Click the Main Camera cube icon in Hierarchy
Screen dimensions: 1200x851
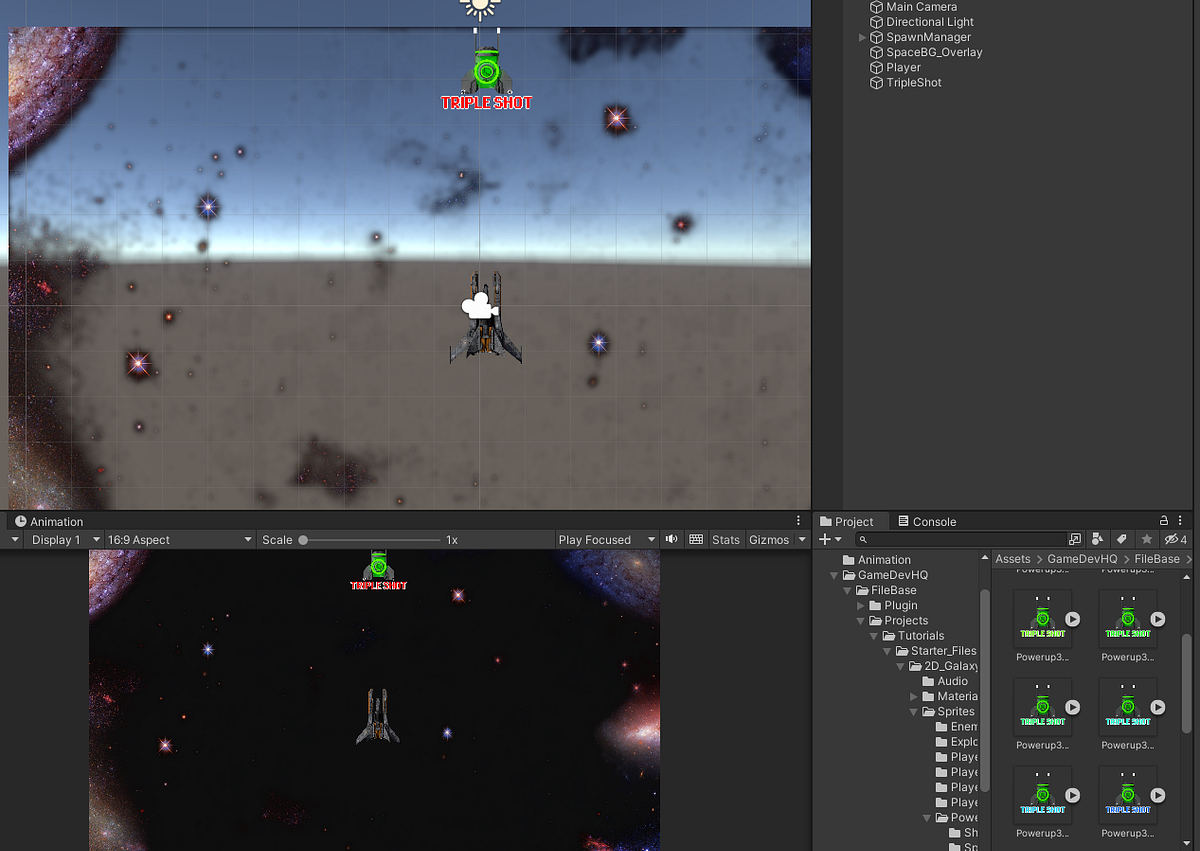(875, 7)
